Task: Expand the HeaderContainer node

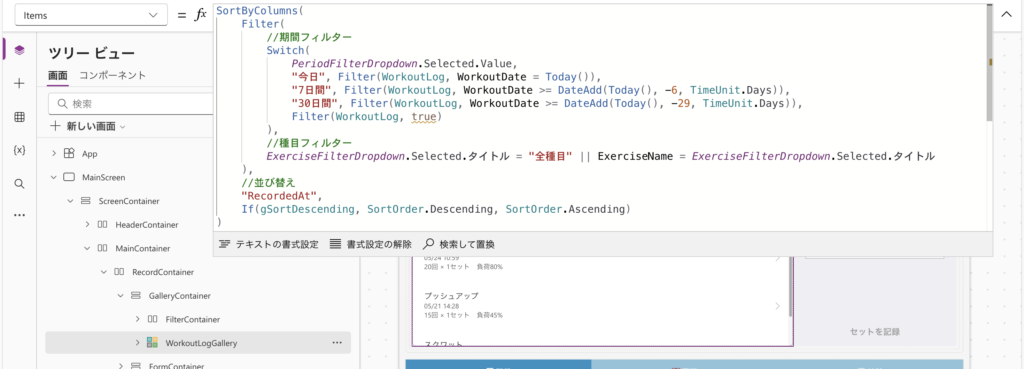Action: 88,225
